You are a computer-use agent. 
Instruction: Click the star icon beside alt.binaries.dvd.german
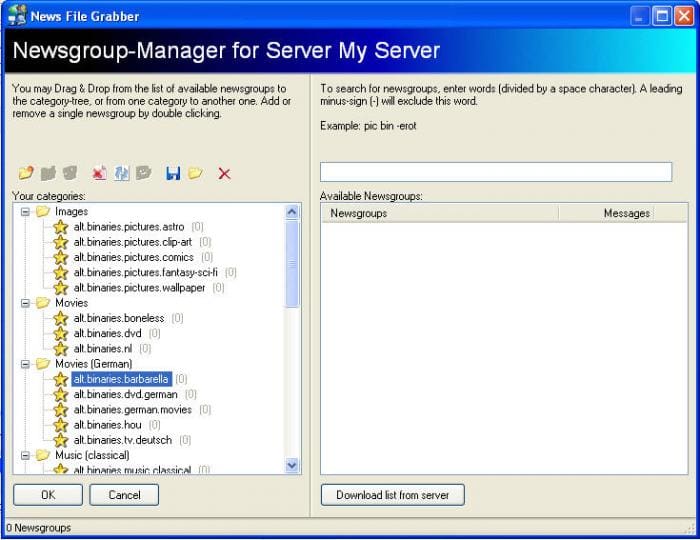(60, 395)
